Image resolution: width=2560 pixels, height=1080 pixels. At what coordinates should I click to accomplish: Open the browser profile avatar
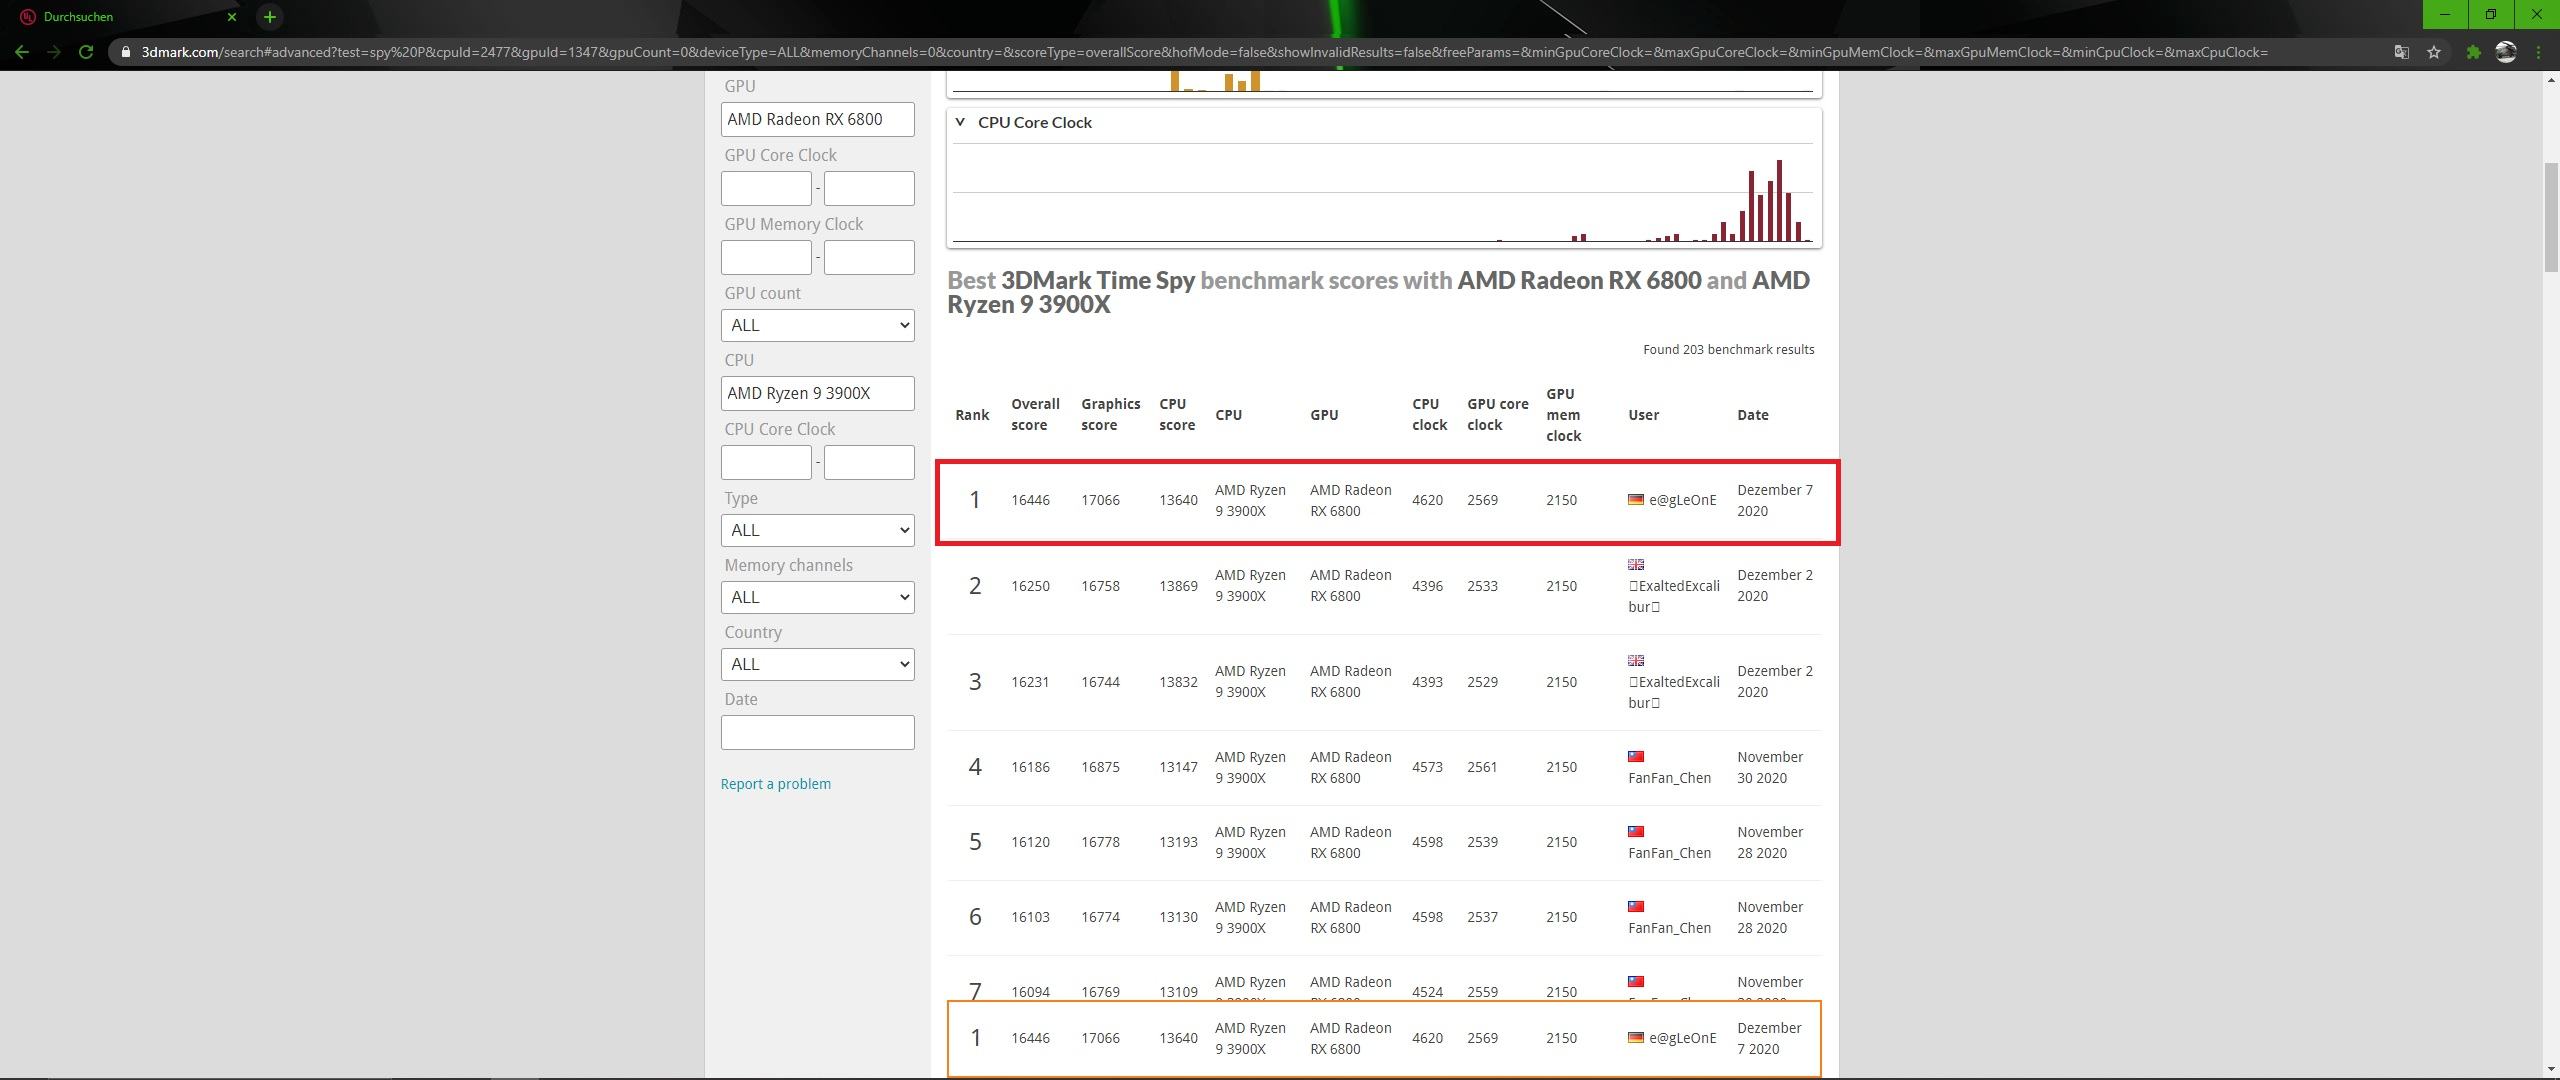[x=2506, y=52]
